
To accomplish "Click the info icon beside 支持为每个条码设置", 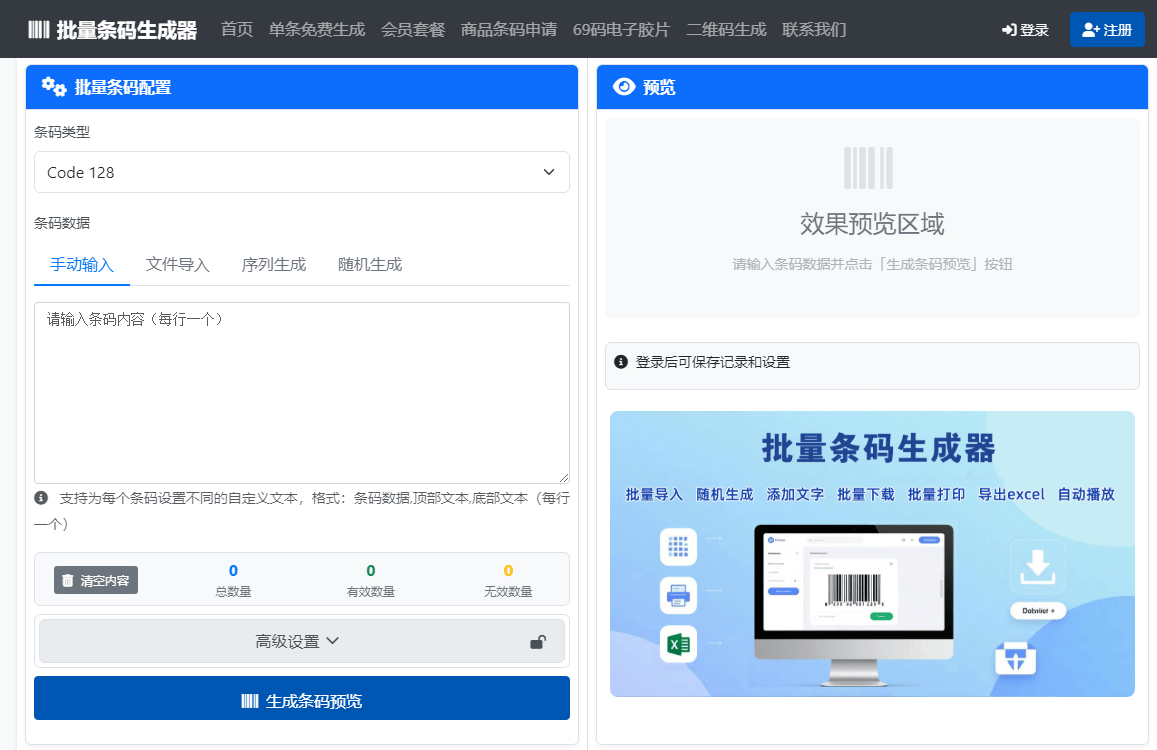I will coord(41,498).
